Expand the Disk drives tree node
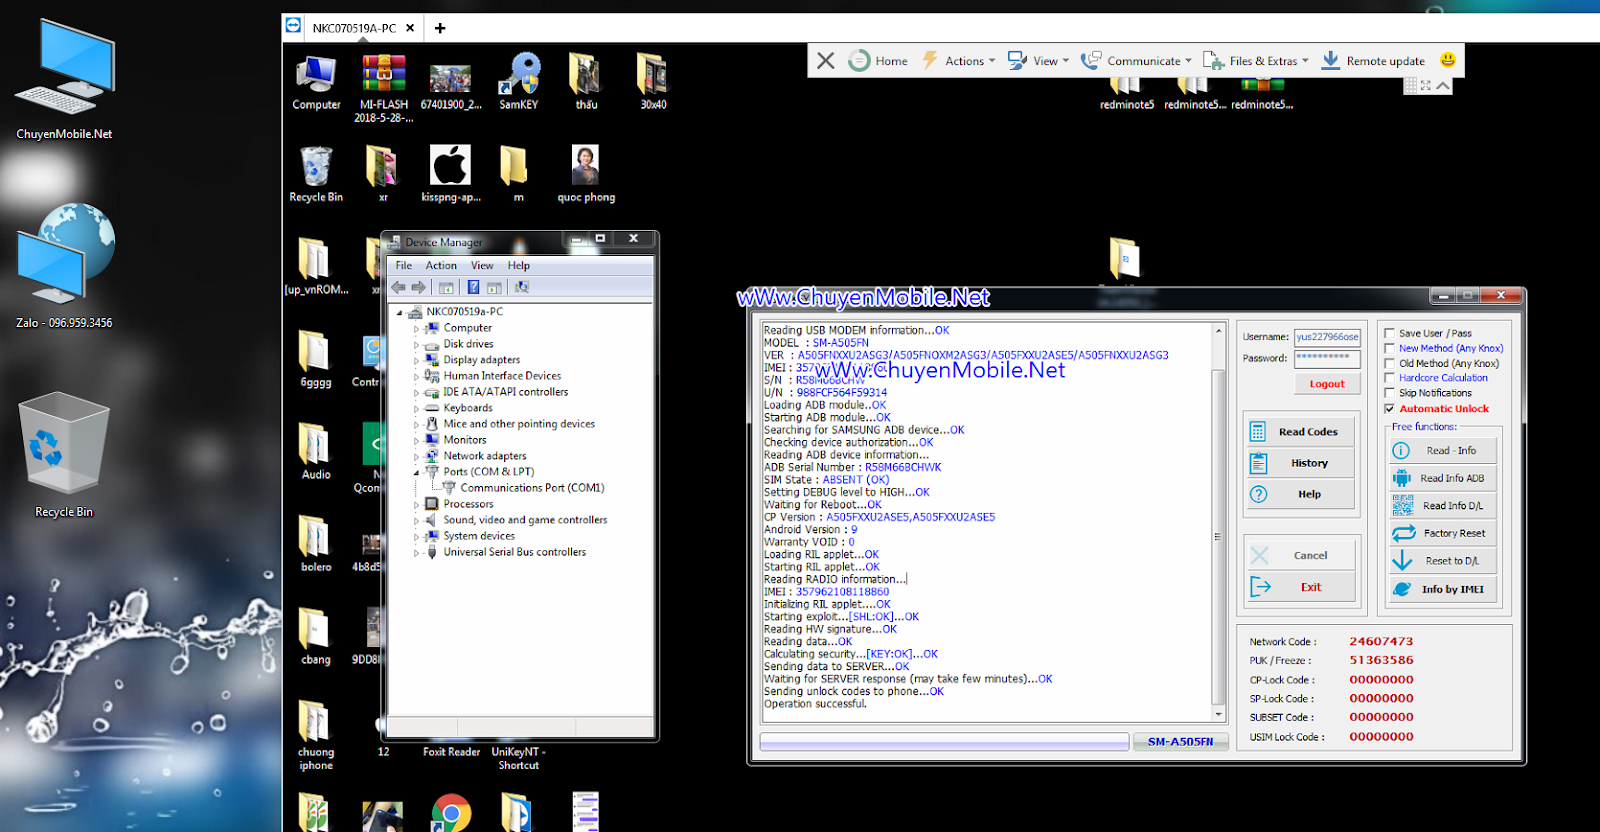The height and width of the screenshot is (832, 1600). click(417, 344)
